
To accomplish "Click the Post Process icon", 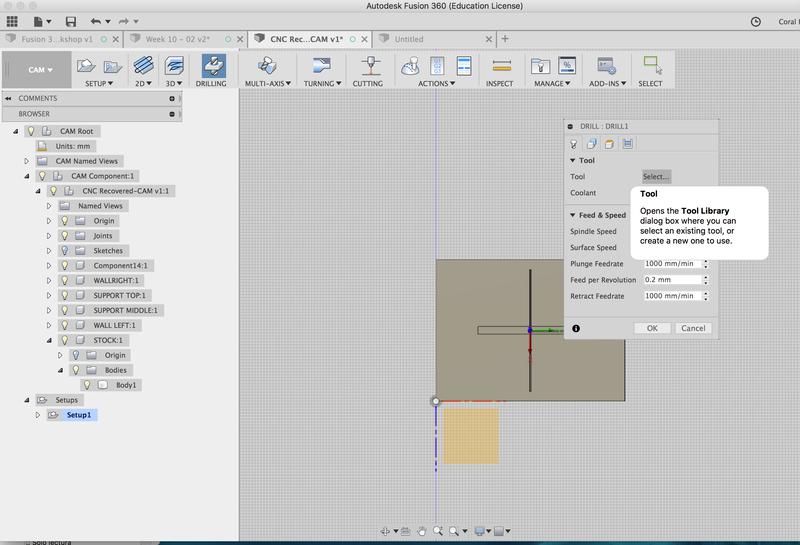I will click(x=437, y=66).
